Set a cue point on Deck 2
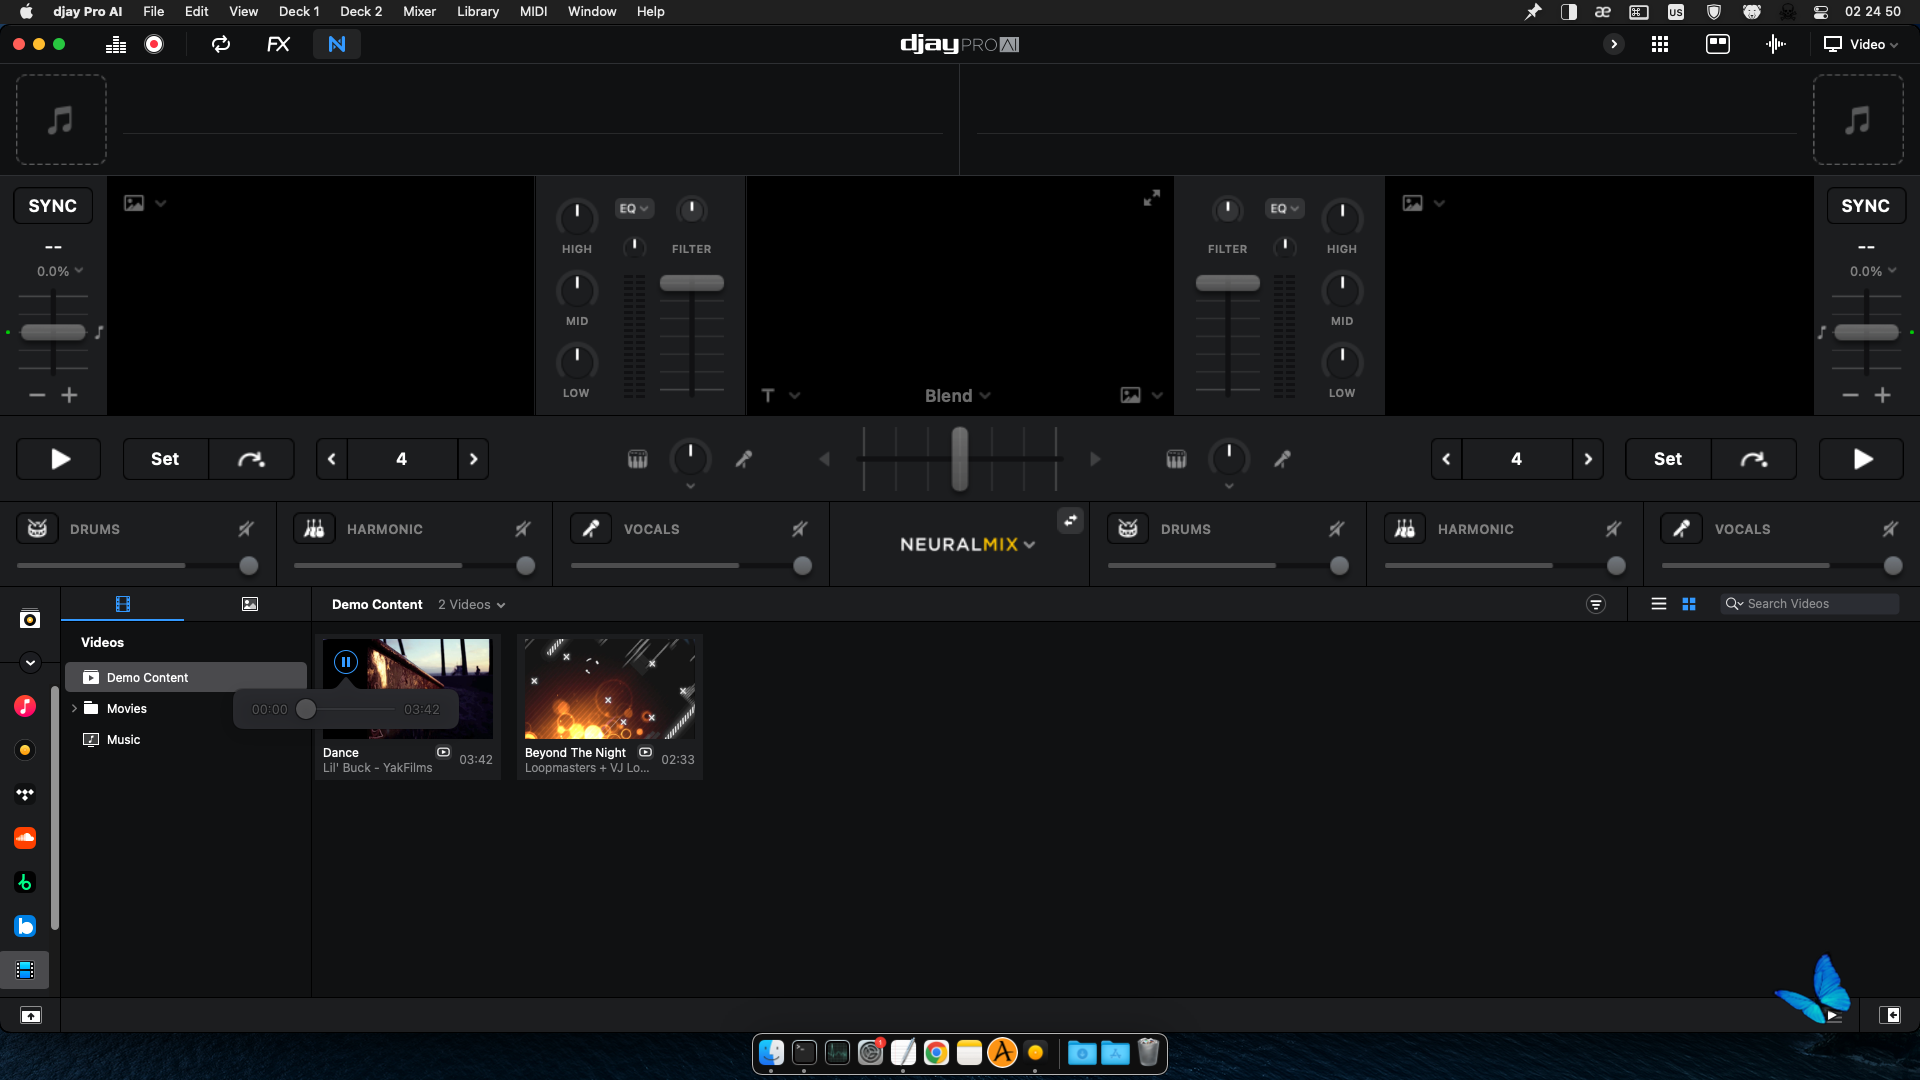Screen dimensions: 1920x1080 coord(1668,459)
